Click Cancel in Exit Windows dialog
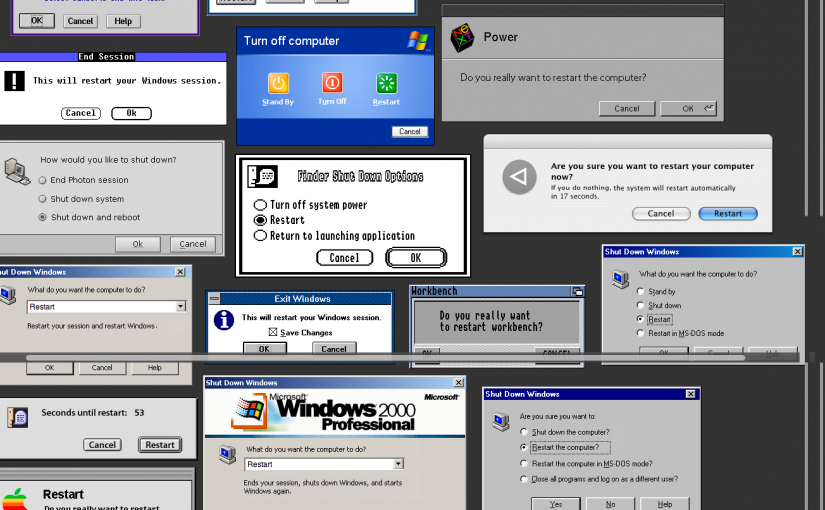 (334, 349)
